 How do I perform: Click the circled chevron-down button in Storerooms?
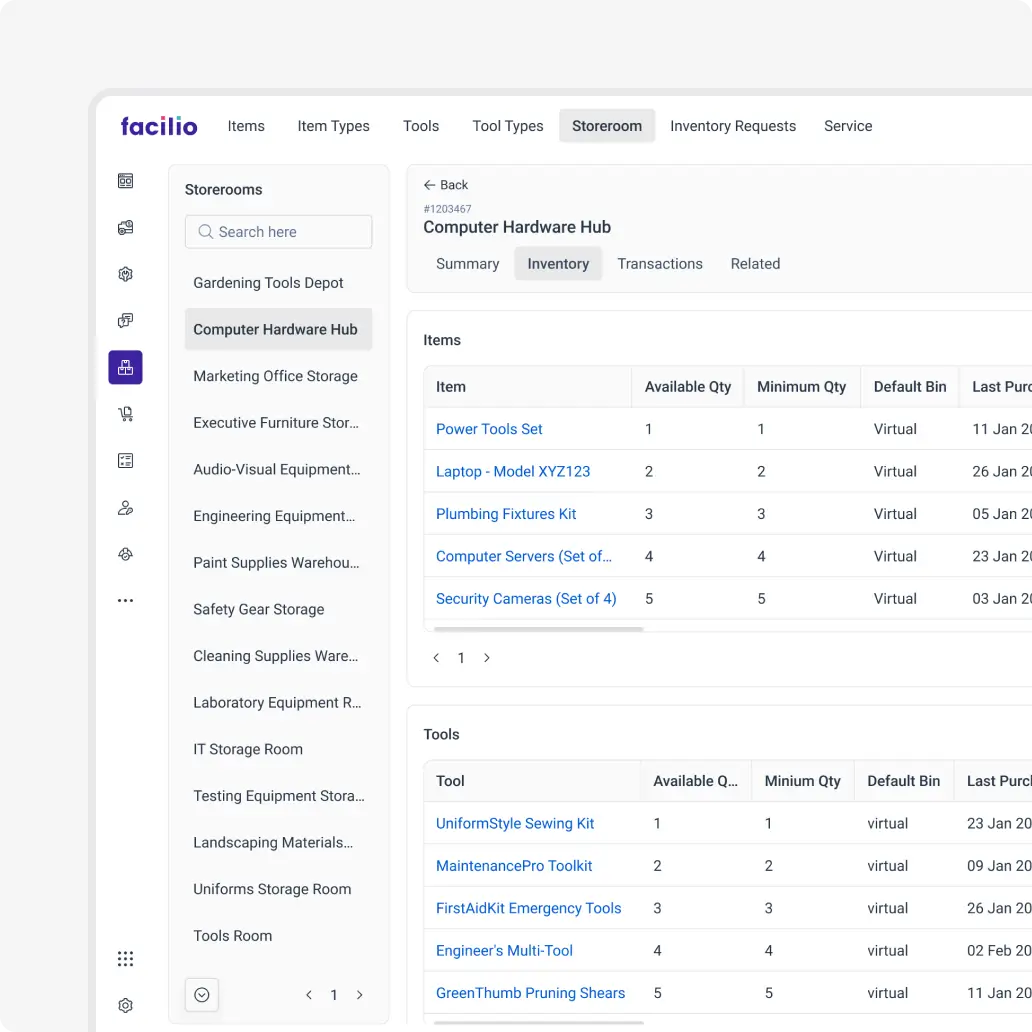pos(202,995)
